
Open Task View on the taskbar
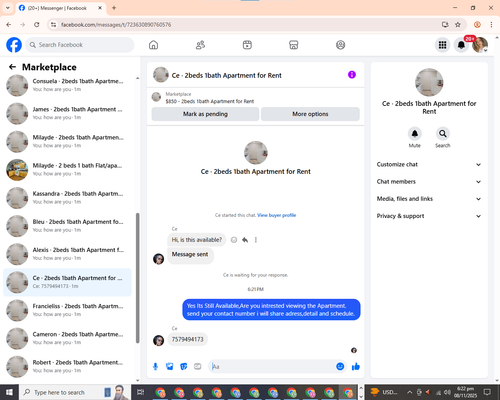click(x=141, y=392)
